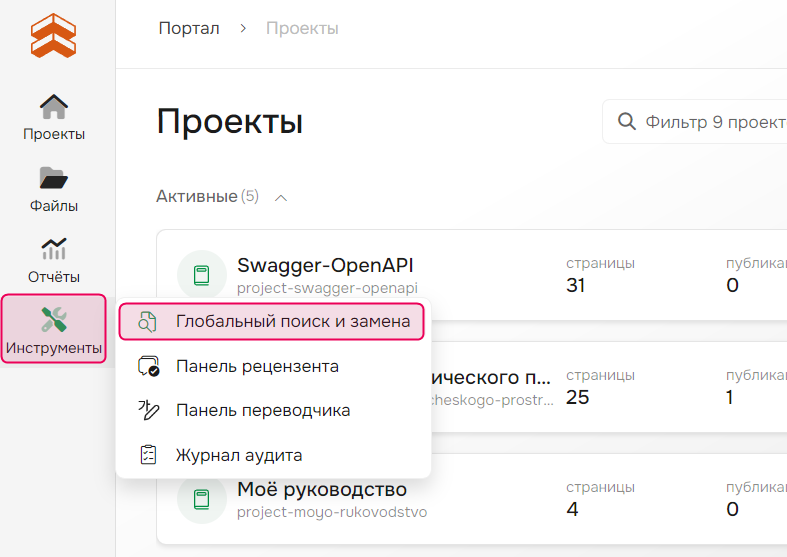Click the page count 31
Image resolution: width=787 pixels, height=557 pixels.
[x=576, y=286]
